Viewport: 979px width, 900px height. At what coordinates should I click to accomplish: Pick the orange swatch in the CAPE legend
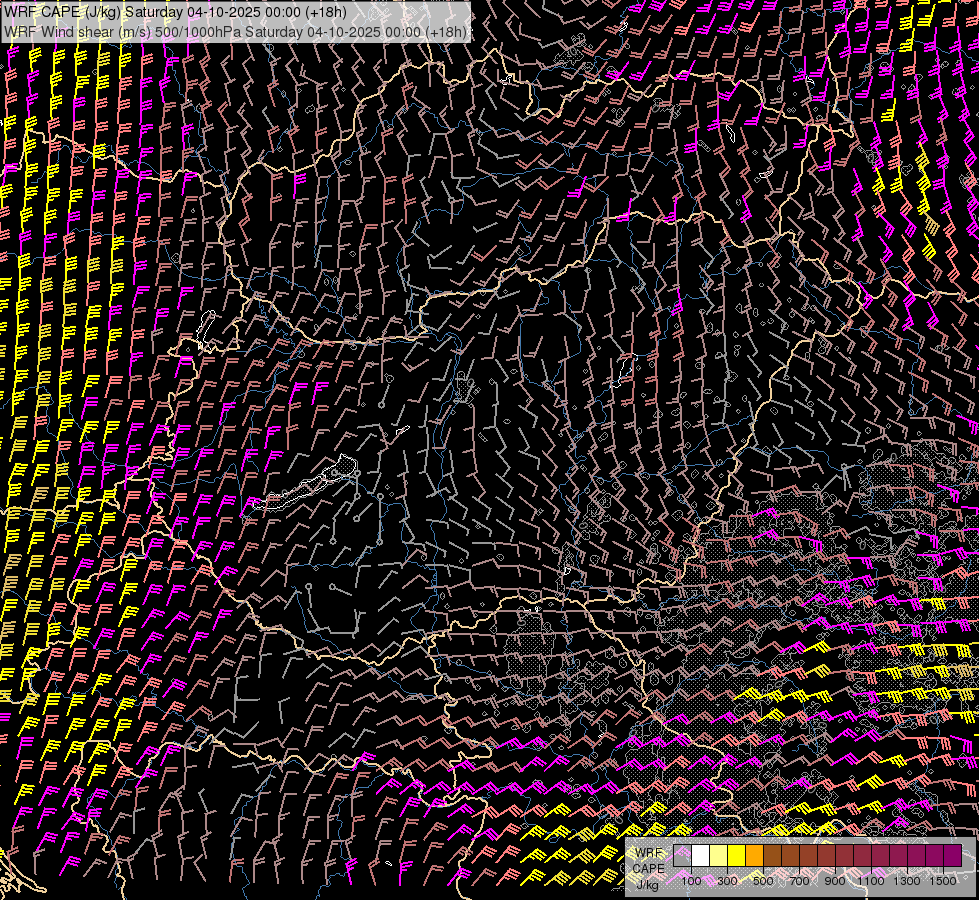click(755, 856)
